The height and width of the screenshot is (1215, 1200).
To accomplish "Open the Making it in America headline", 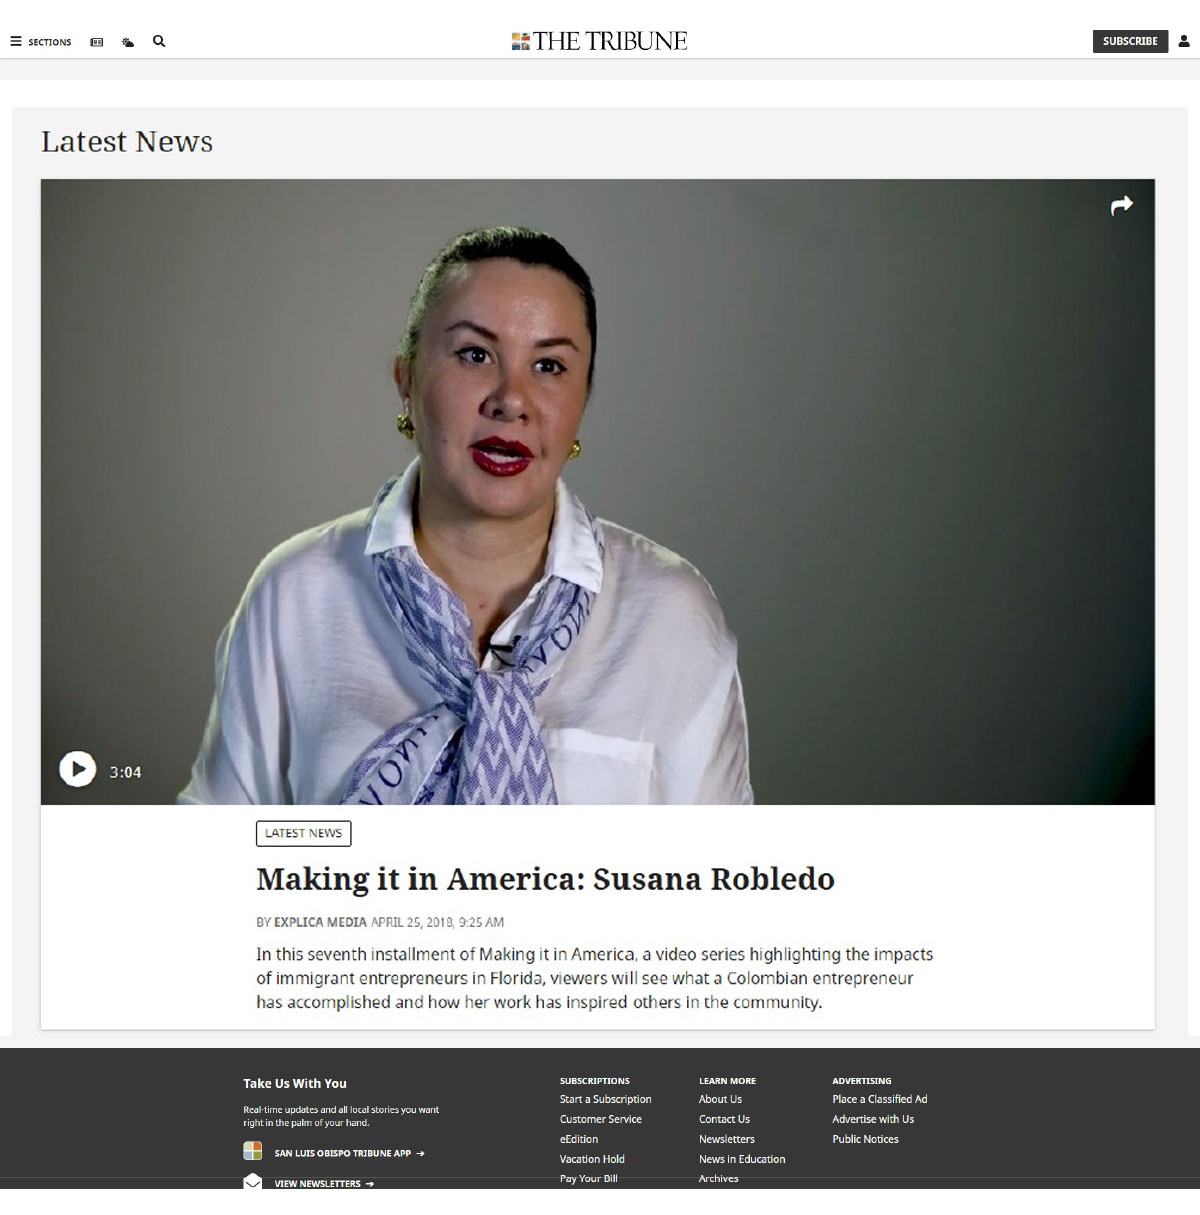I will click(x=545, y=879).
